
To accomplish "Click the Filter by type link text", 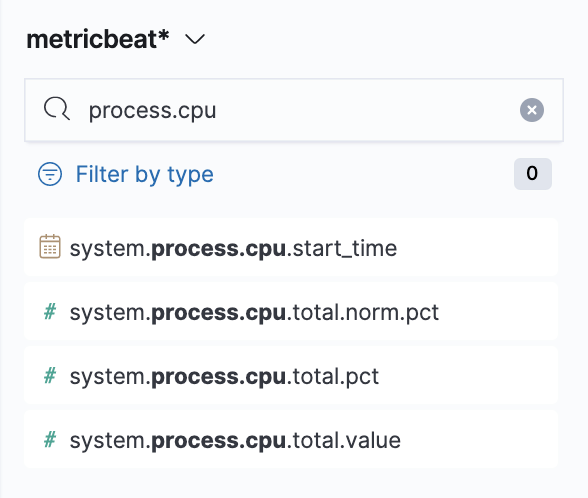I will pyautogui.click(x=145, y=174).
